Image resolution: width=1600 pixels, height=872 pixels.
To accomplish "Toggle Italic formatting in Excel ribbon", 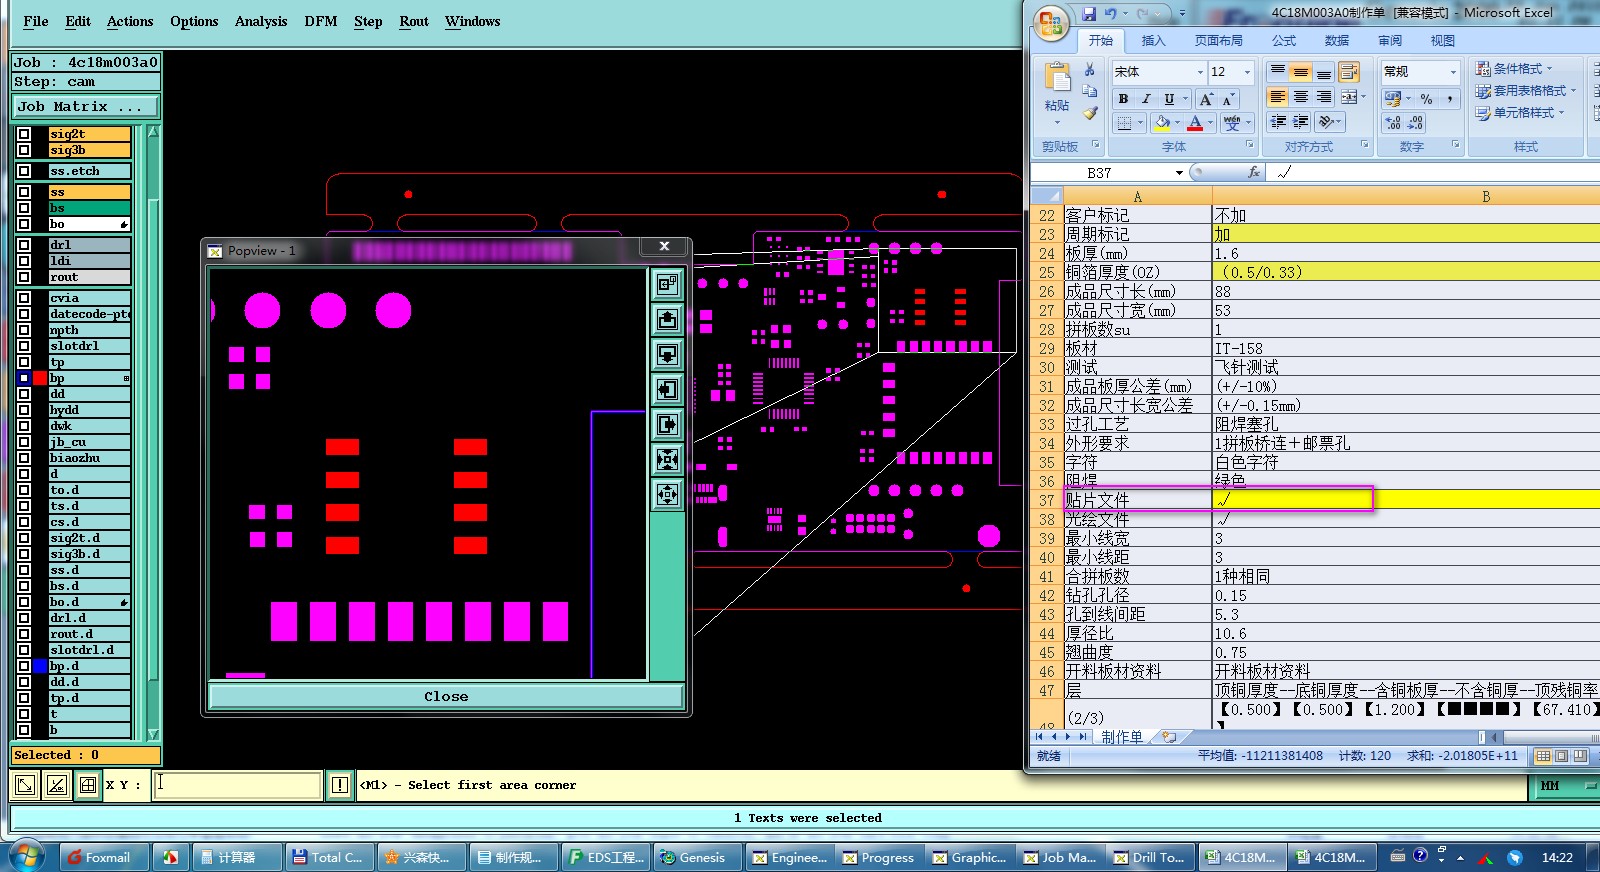I will [1146, 99].
